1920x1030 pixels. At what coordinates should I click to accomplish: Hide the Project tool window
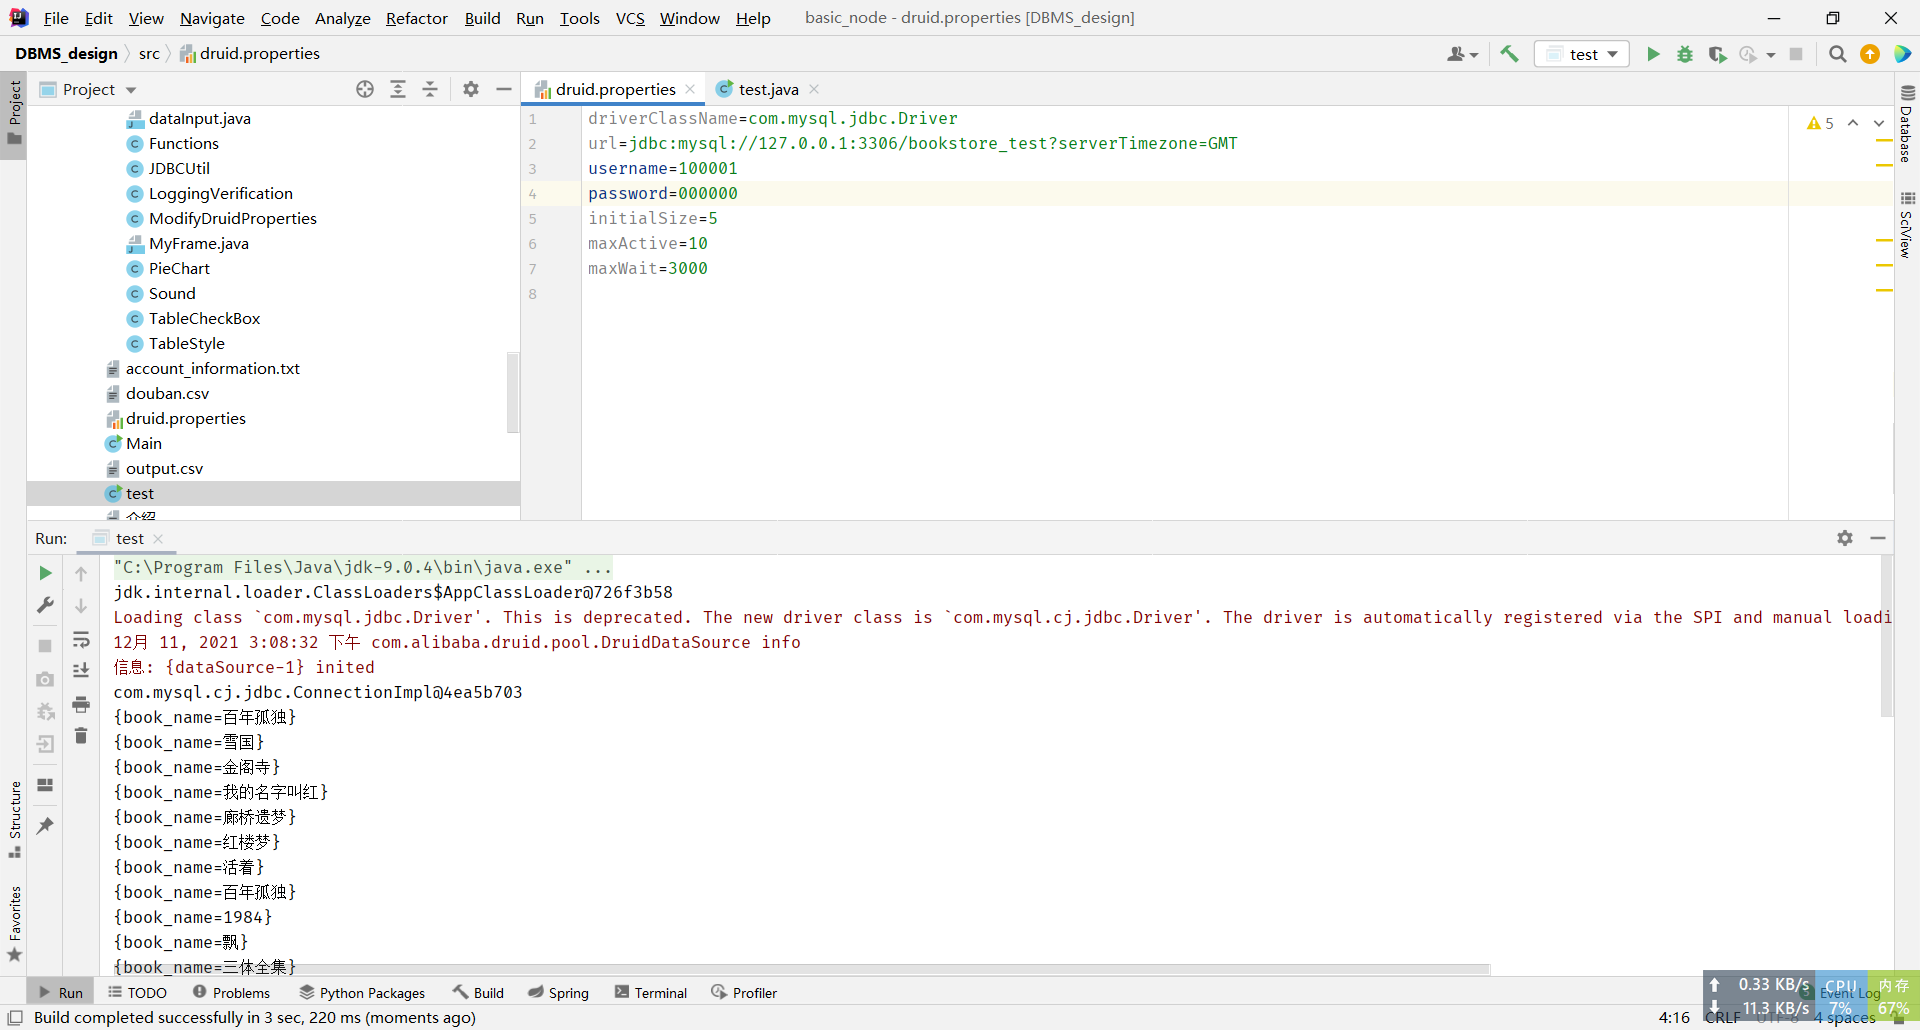(504, 89)
